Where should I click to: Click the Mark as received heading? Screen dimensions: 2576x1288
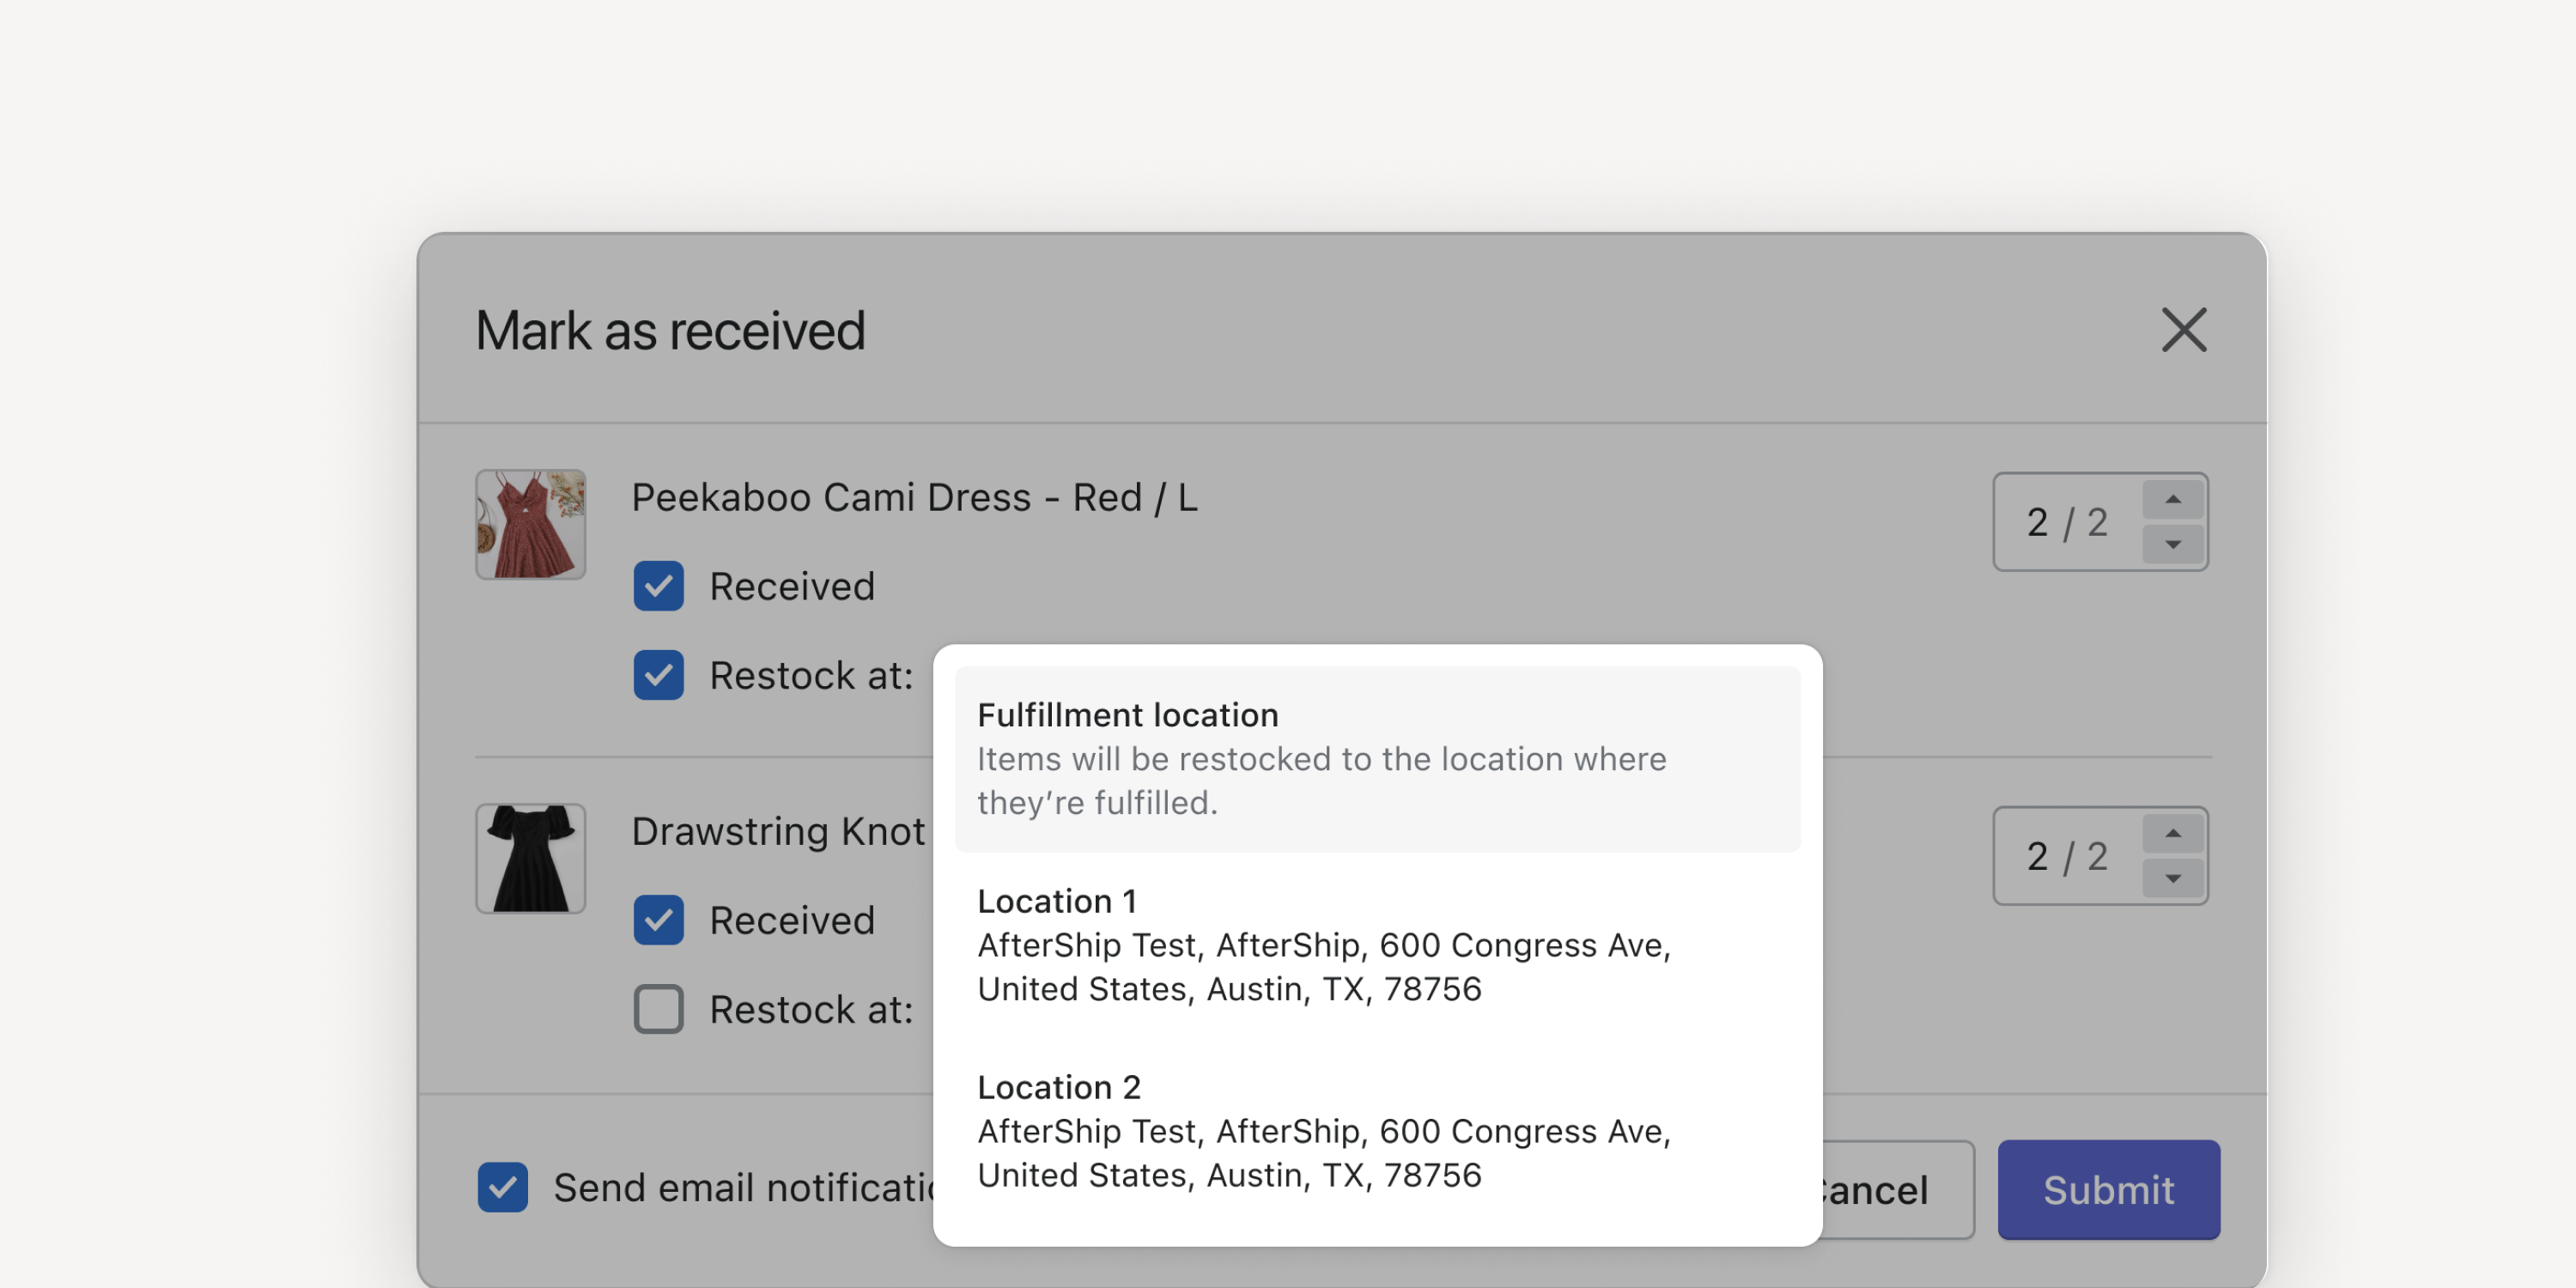coord(670,330)
